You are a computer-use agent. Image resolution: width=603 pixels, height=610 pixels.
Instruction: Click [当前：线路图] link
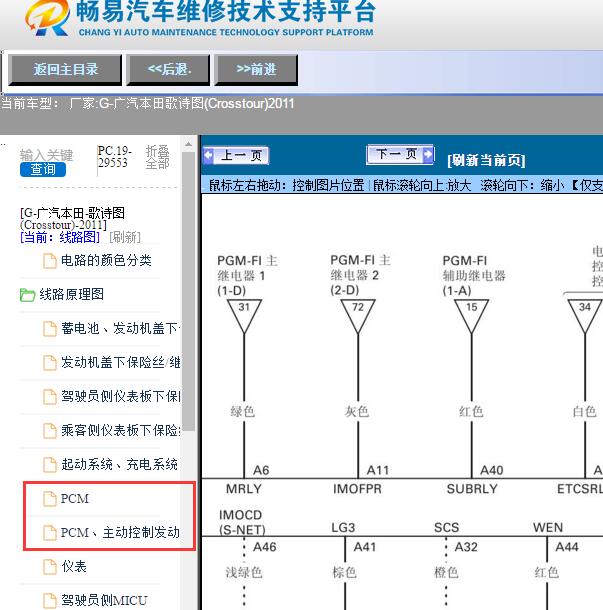[x=60, y=237]
